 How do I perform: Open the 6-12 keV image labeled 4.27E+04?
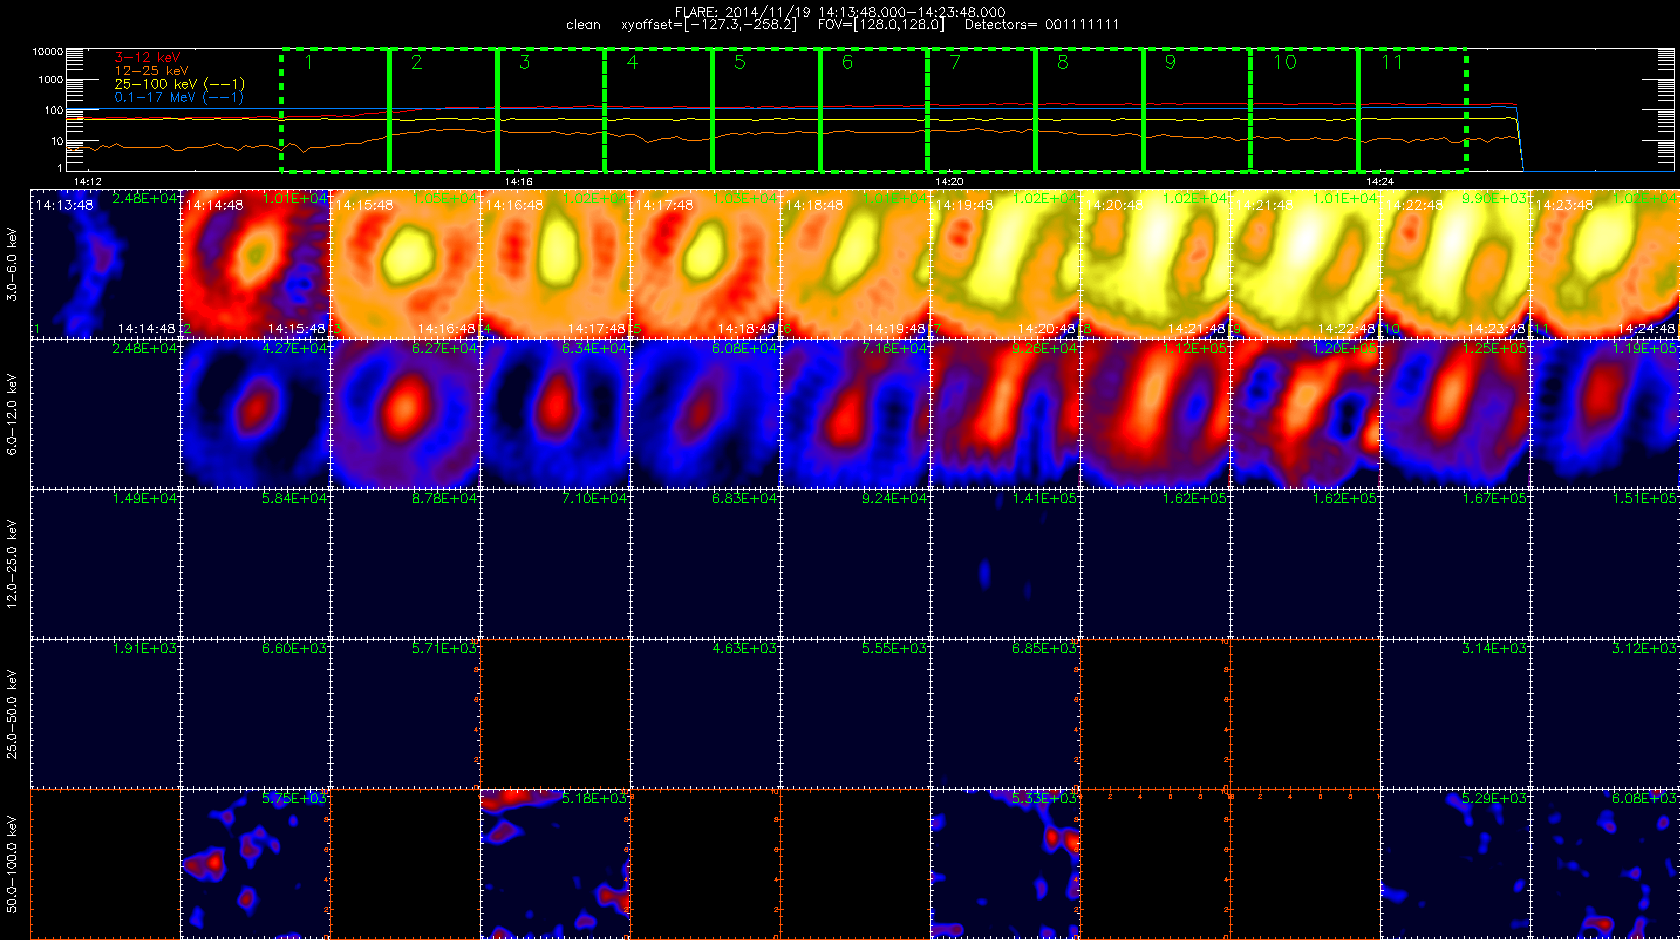256,414
